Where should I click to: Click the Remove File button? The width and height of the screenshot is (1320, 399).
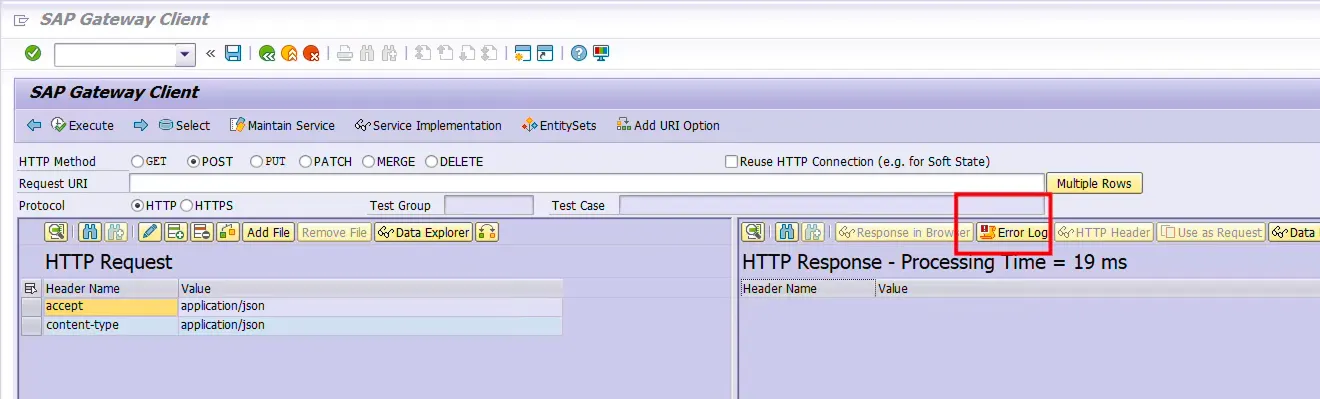pyautogui.click(x=334, y=232)
